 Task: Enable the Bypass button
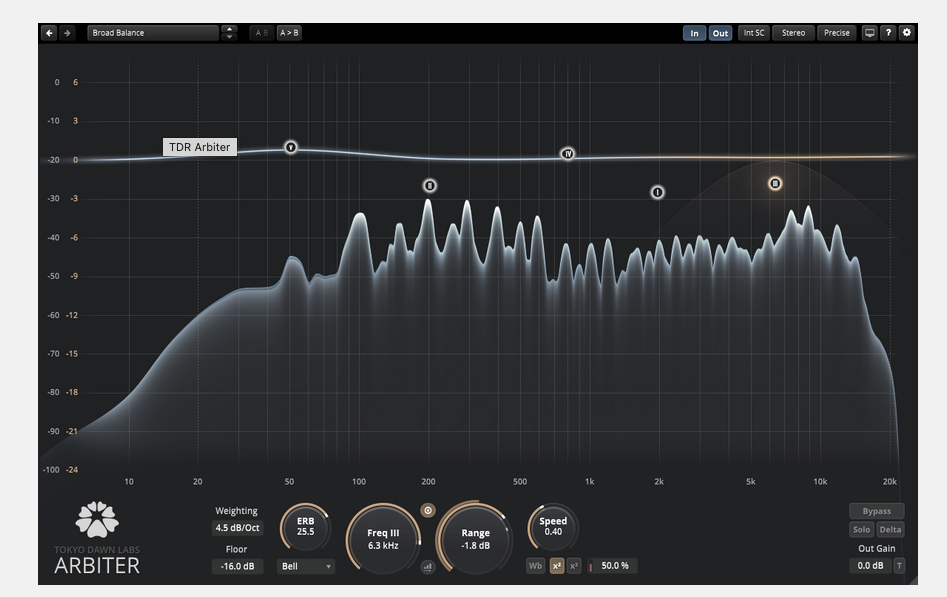coord(876,511)
